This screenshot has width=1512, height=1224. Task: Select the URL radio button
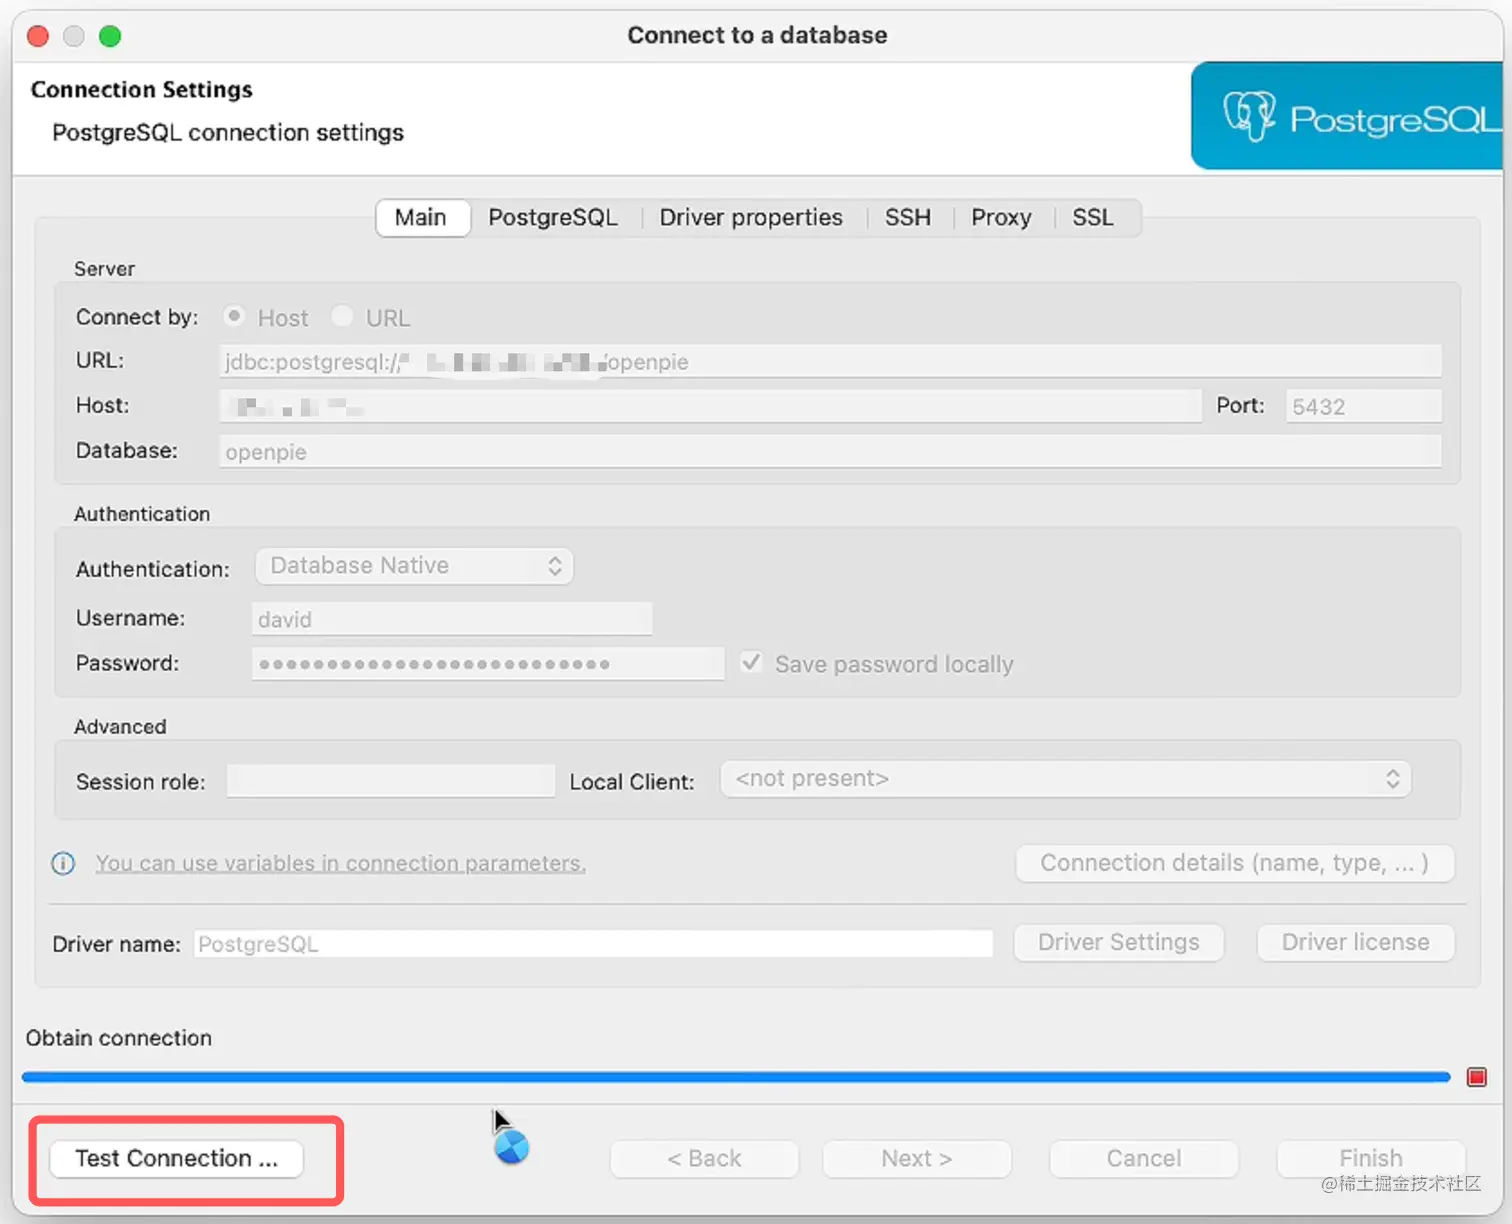[x=342, y=316]
